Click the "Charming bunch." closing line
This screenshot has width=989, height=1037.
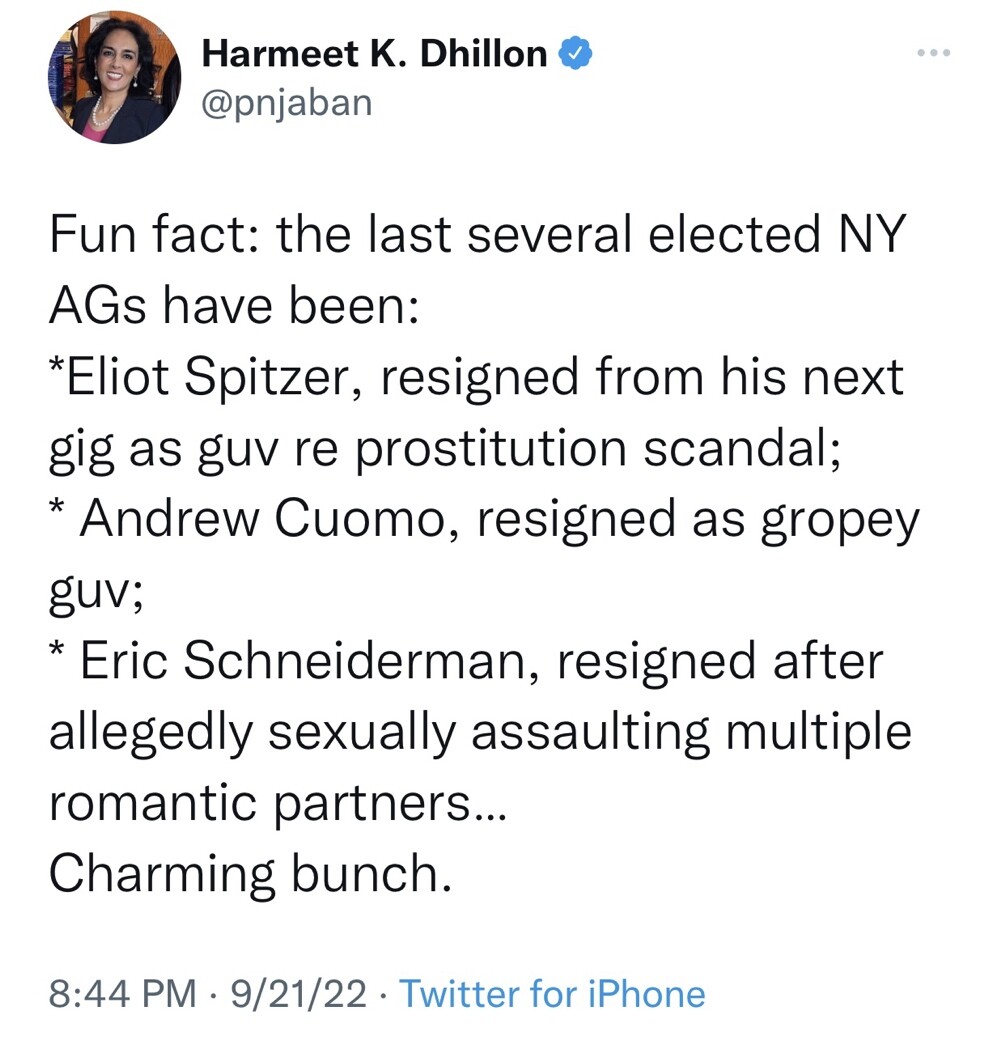coord(244,874)
